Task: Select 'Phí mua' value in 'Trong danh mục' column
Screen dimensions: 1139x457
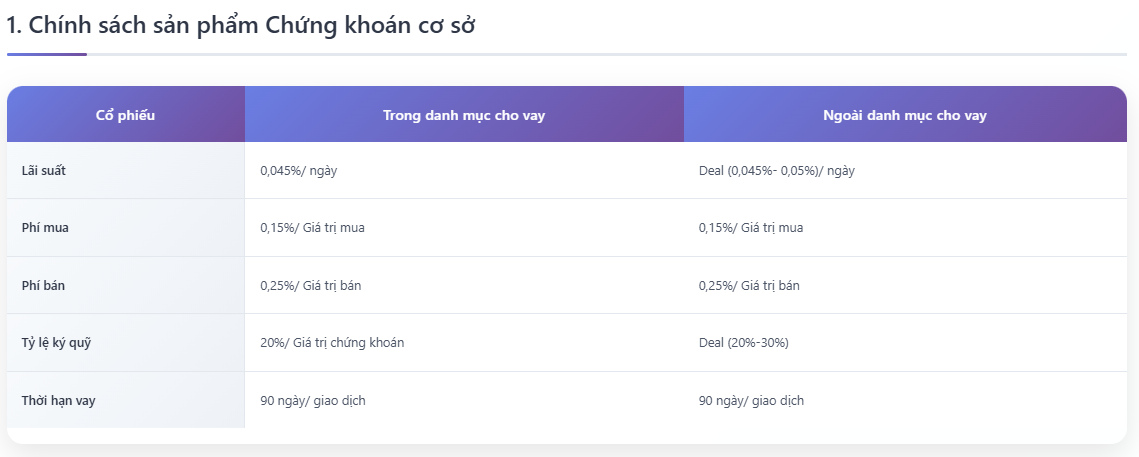Action: (x=312, y=228)
